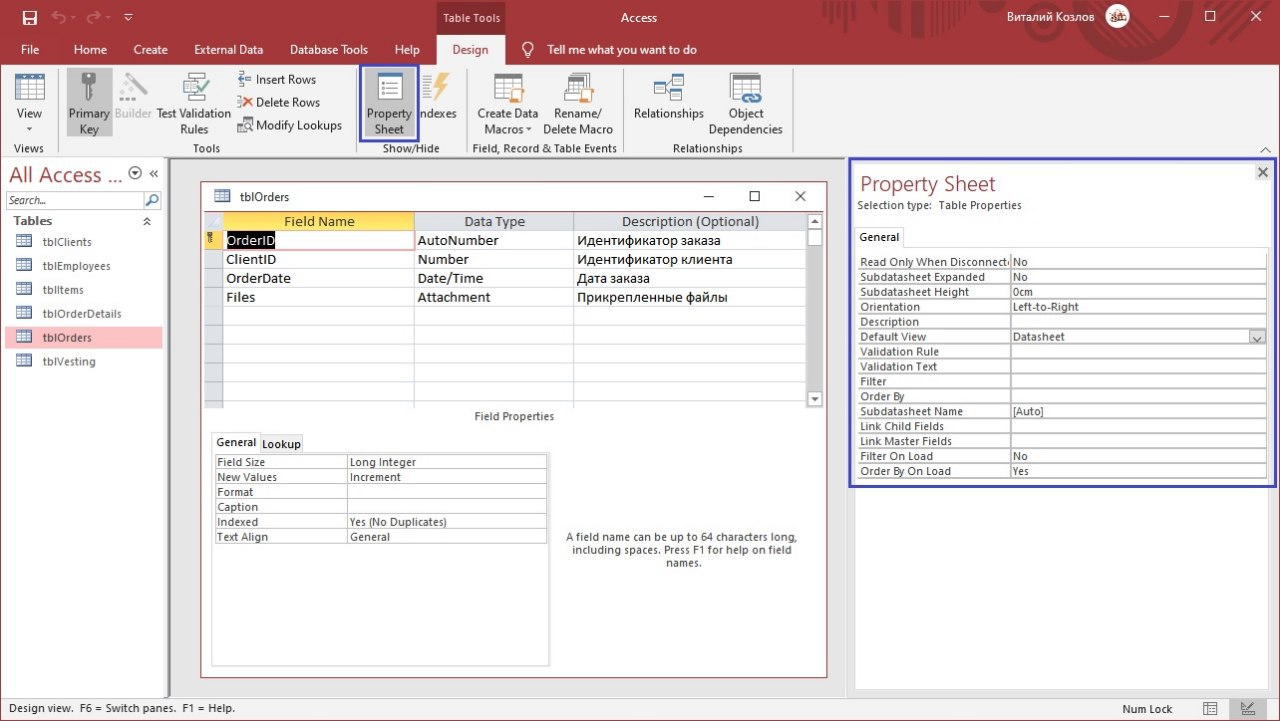
Task: Switch to Datasheet view in status bar
Action: click(1210, 708)
